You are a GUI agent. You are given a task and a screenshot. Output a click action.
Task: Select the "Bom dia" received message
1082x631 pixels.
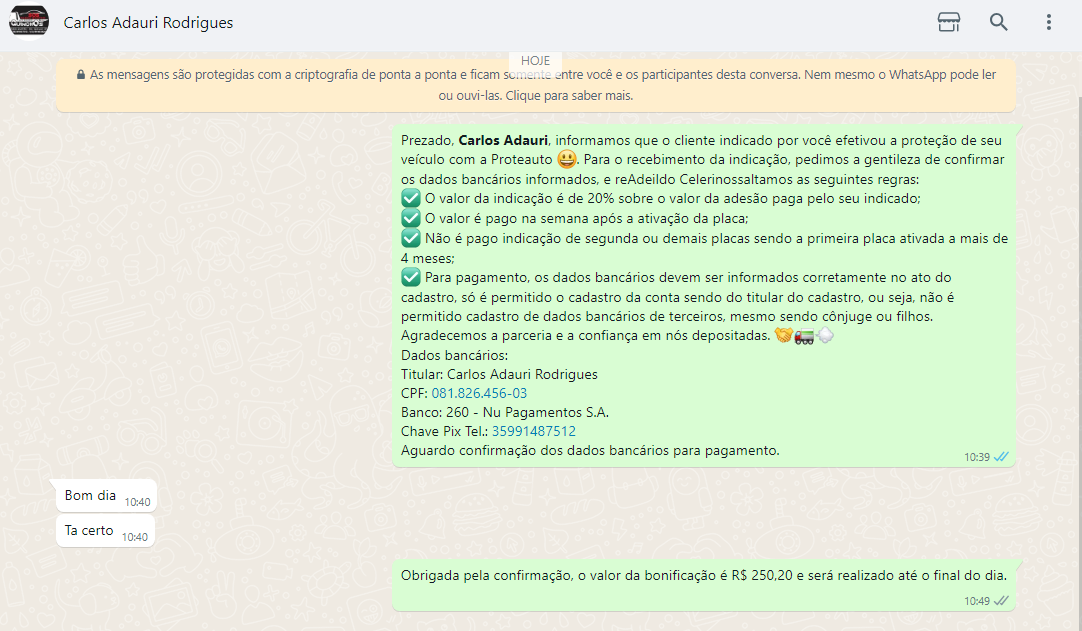point(91,496)
